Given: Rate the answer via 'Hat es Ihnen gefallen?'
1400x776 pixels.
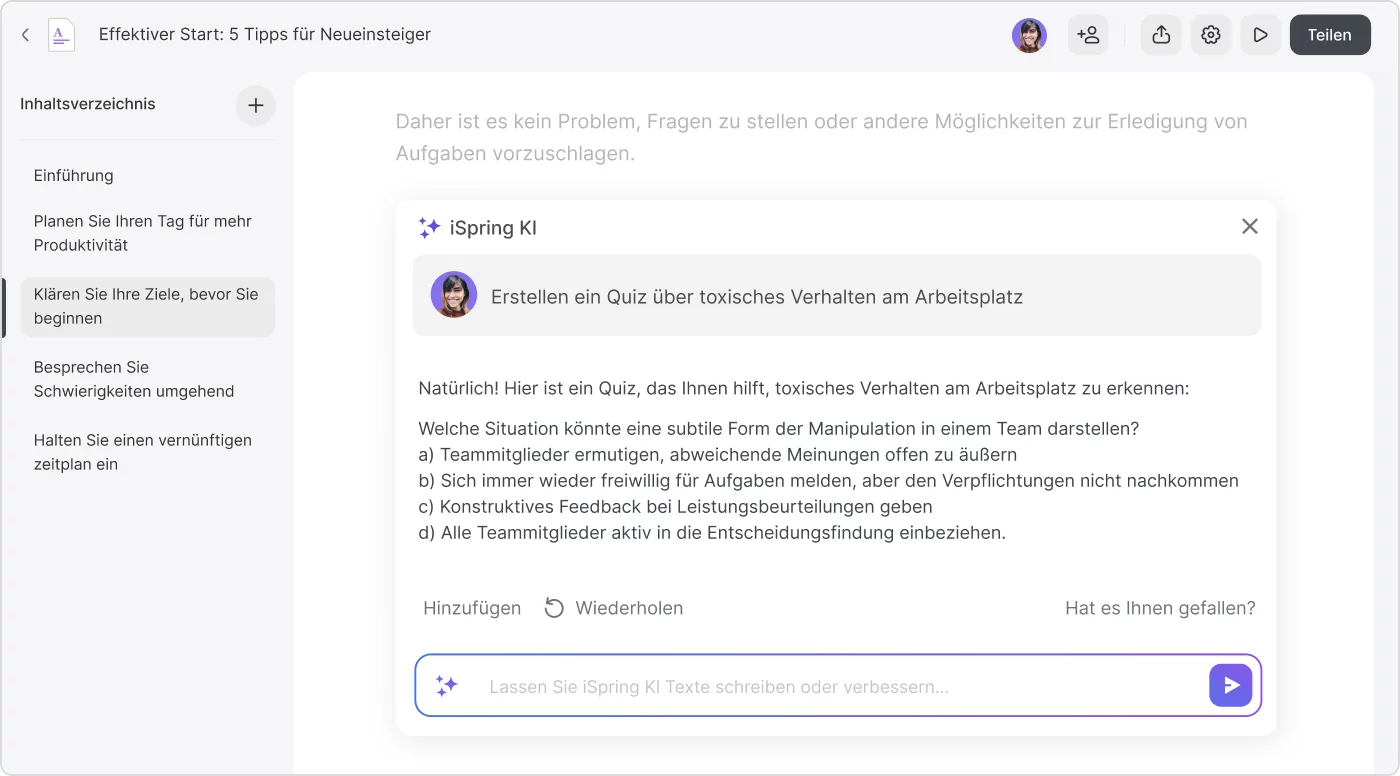Looking at the screenshot, I should click(1160, 607).
